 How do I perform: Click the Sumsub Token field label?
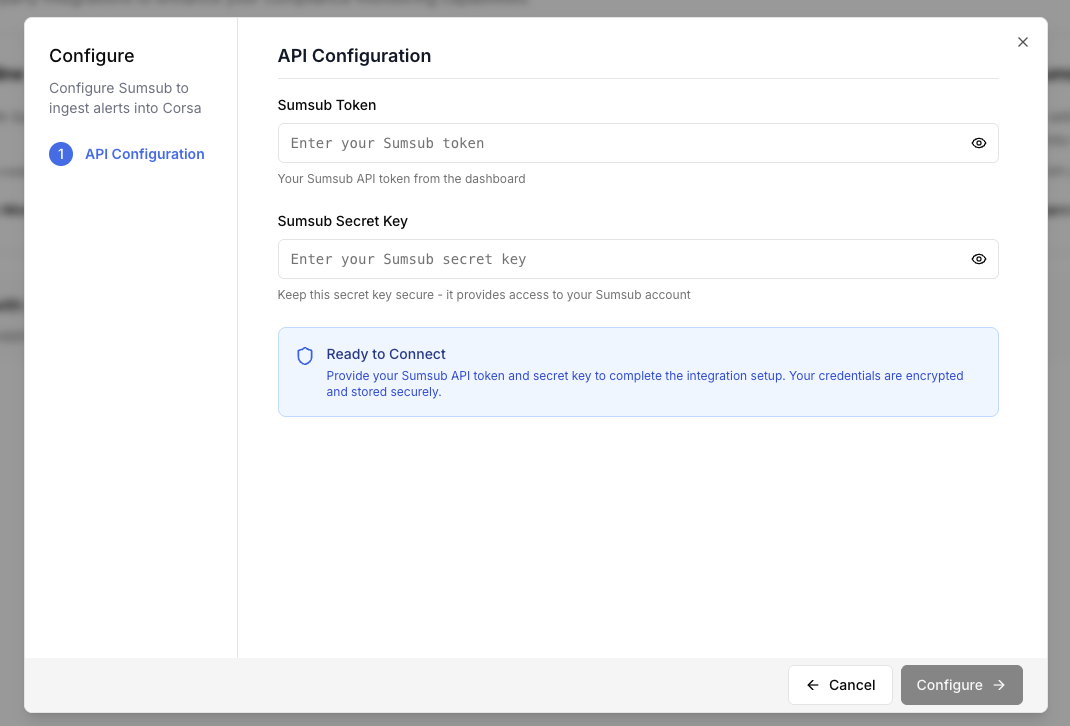327,105
